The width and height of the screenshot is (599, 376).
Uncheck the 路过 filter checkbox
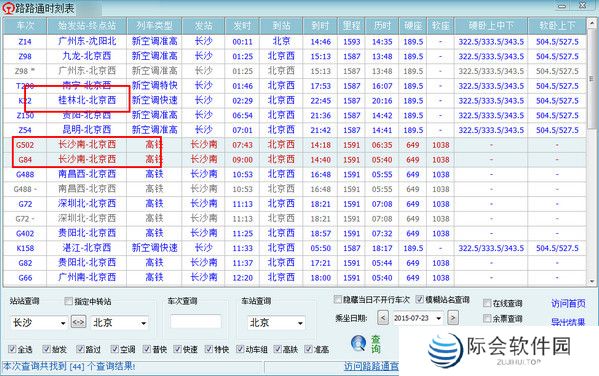80,348
